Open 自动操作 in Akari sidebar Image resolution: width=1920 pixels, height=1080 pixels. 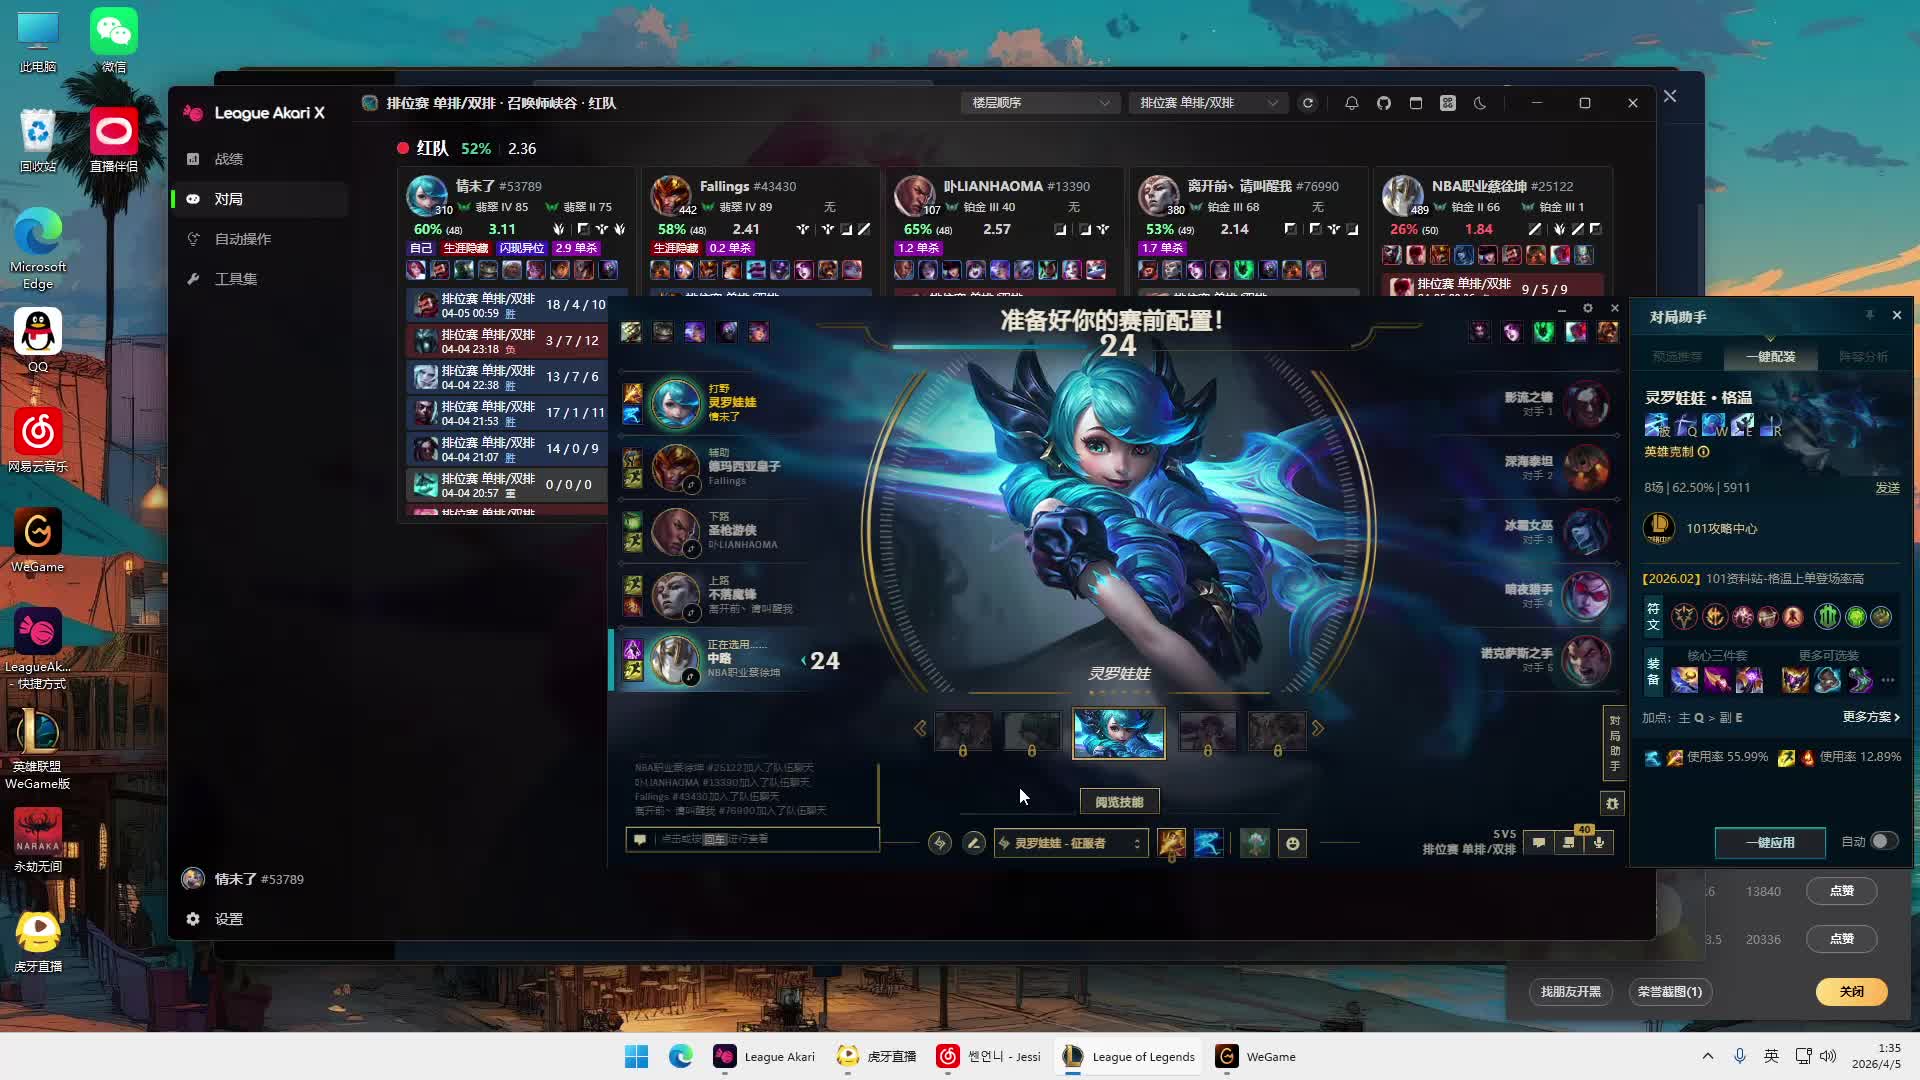(x=243, y=239)
